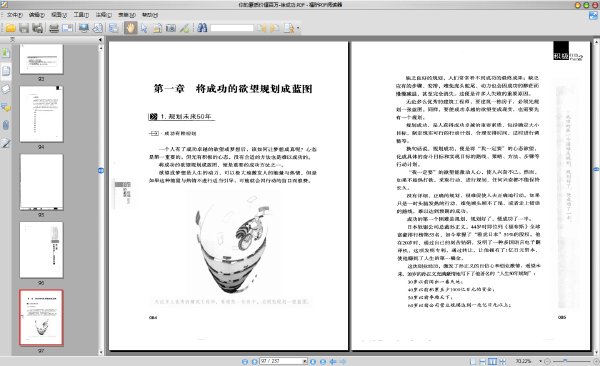The height and width of the screenshot is (366, 600).
Task: Open a file using the folder icon
Action: (10, 28)
